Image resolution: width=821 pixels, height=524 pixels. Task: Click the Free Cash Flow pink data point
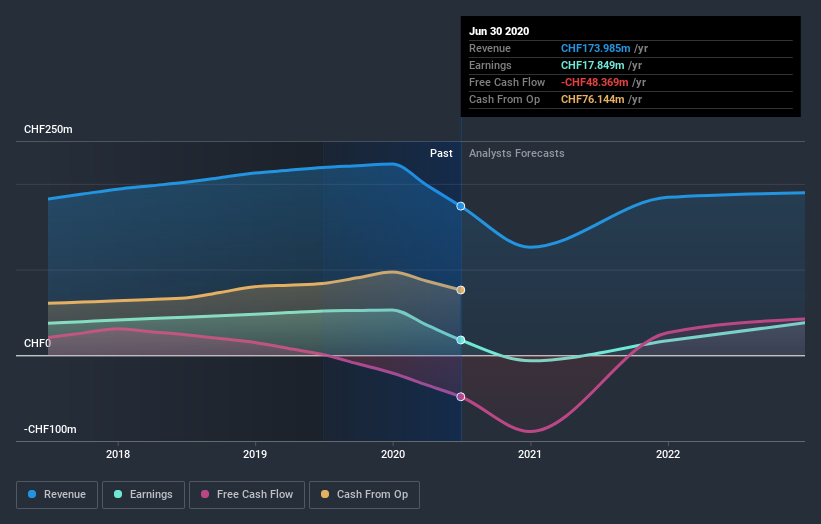point(461,397)
